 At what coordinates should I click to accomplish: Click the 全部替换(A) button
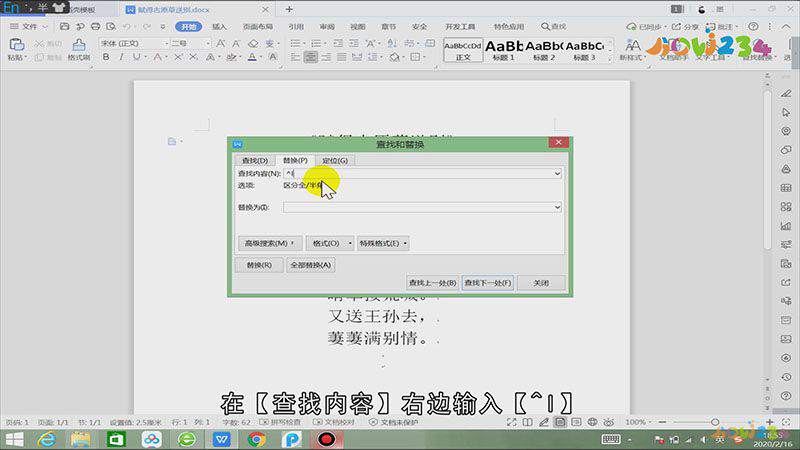(311, 265)
